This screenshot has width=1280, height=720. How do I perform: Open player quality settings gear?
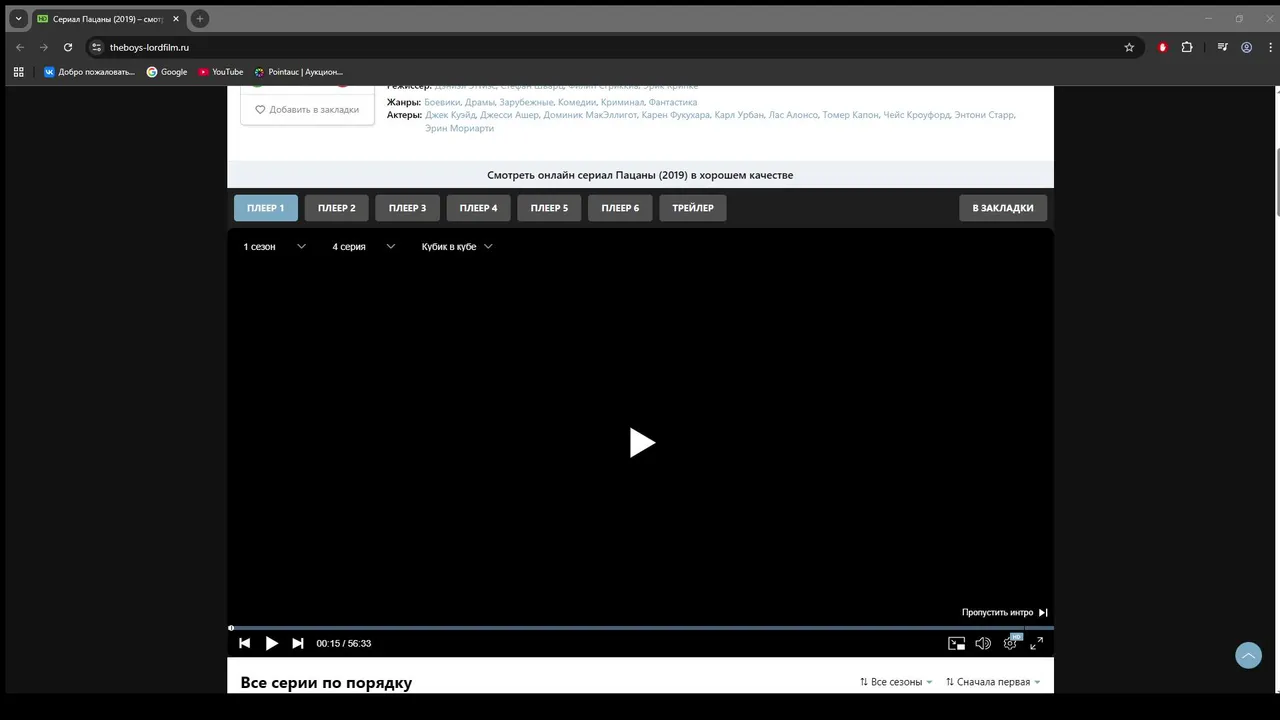(x=1010, y=643)
